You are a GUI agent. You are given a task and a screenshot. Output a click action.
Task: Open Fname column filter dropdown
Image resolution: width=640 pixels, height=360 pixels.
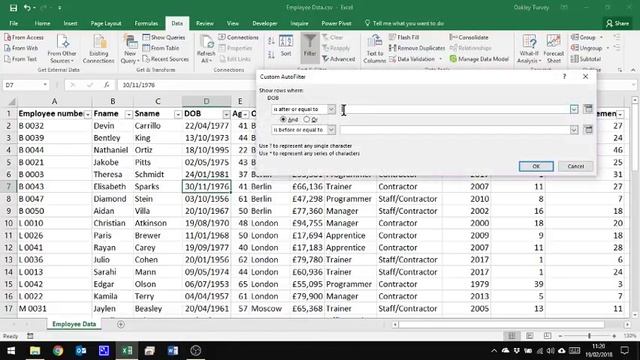point(128,114)
